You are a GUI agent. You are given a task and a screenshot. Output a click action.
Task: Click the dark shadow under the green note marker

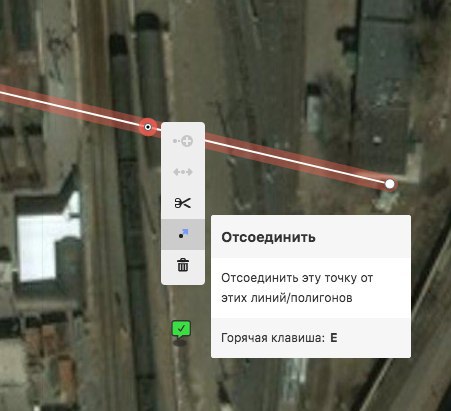(x=180, y=342)
